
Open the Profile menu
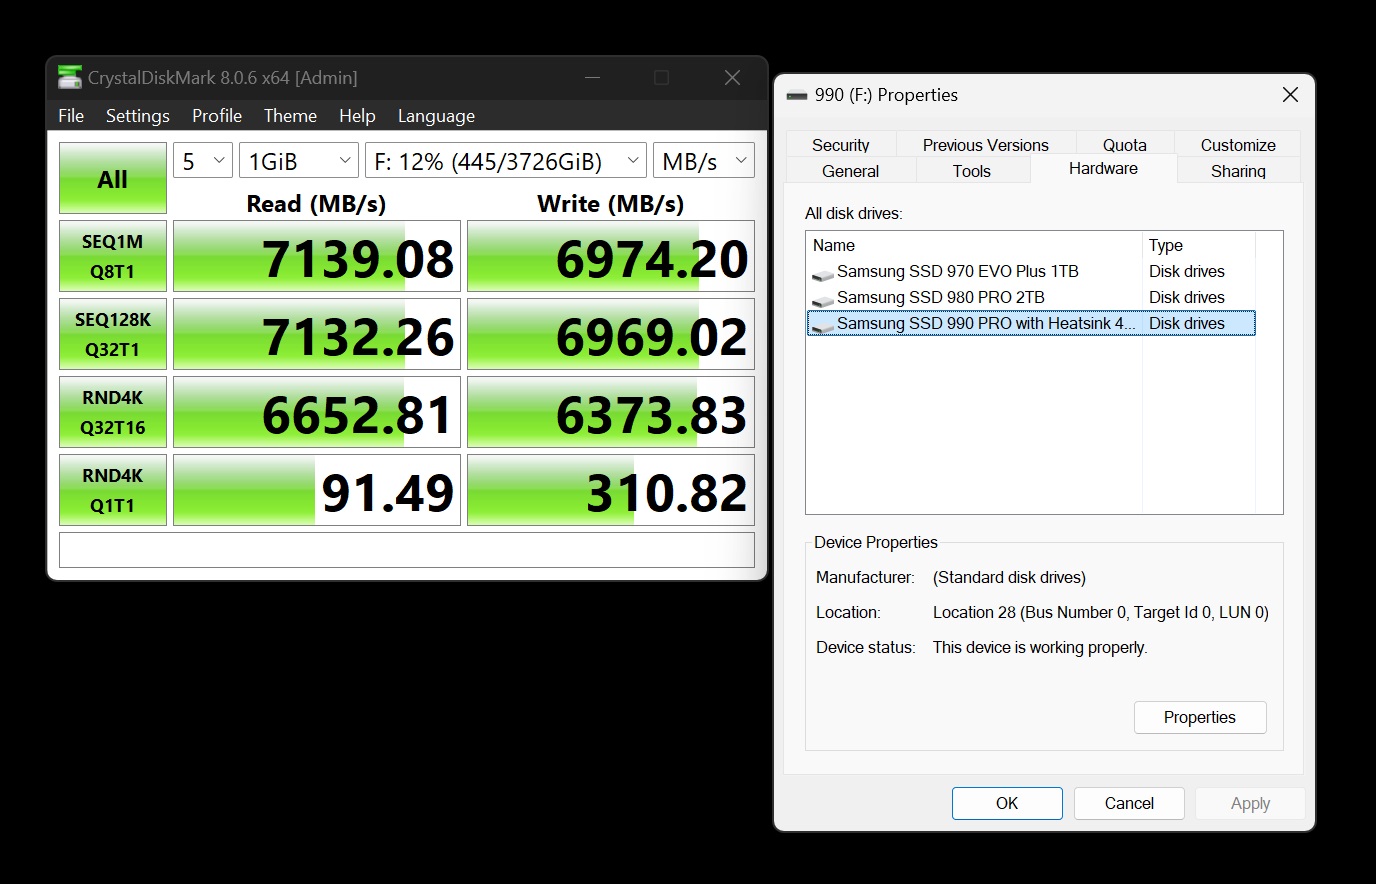pyautogui.click(x=217, y=116)
